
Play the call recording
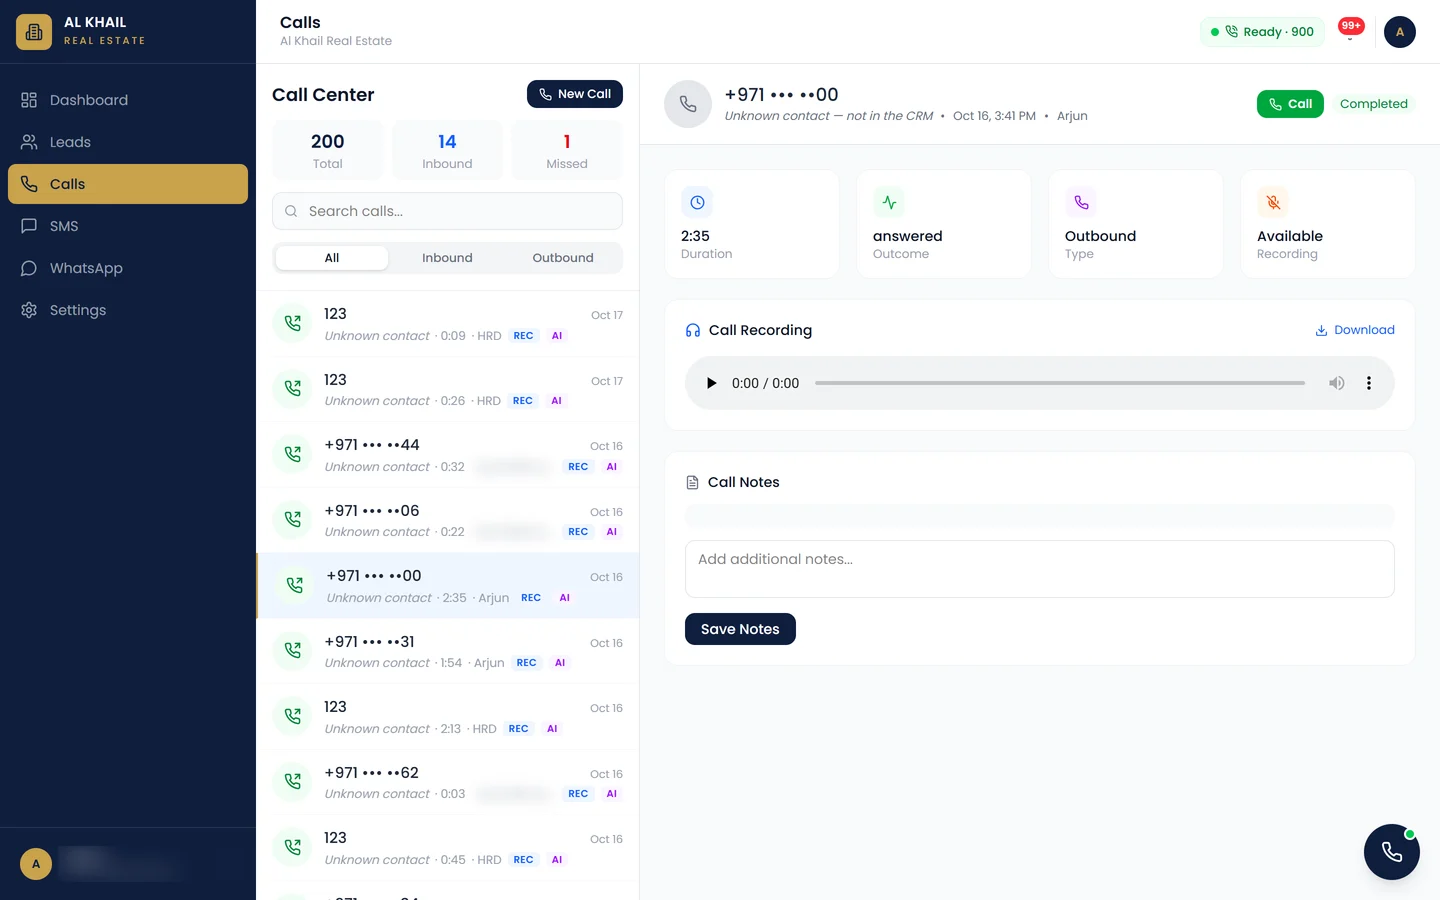(x=711, y=383)
